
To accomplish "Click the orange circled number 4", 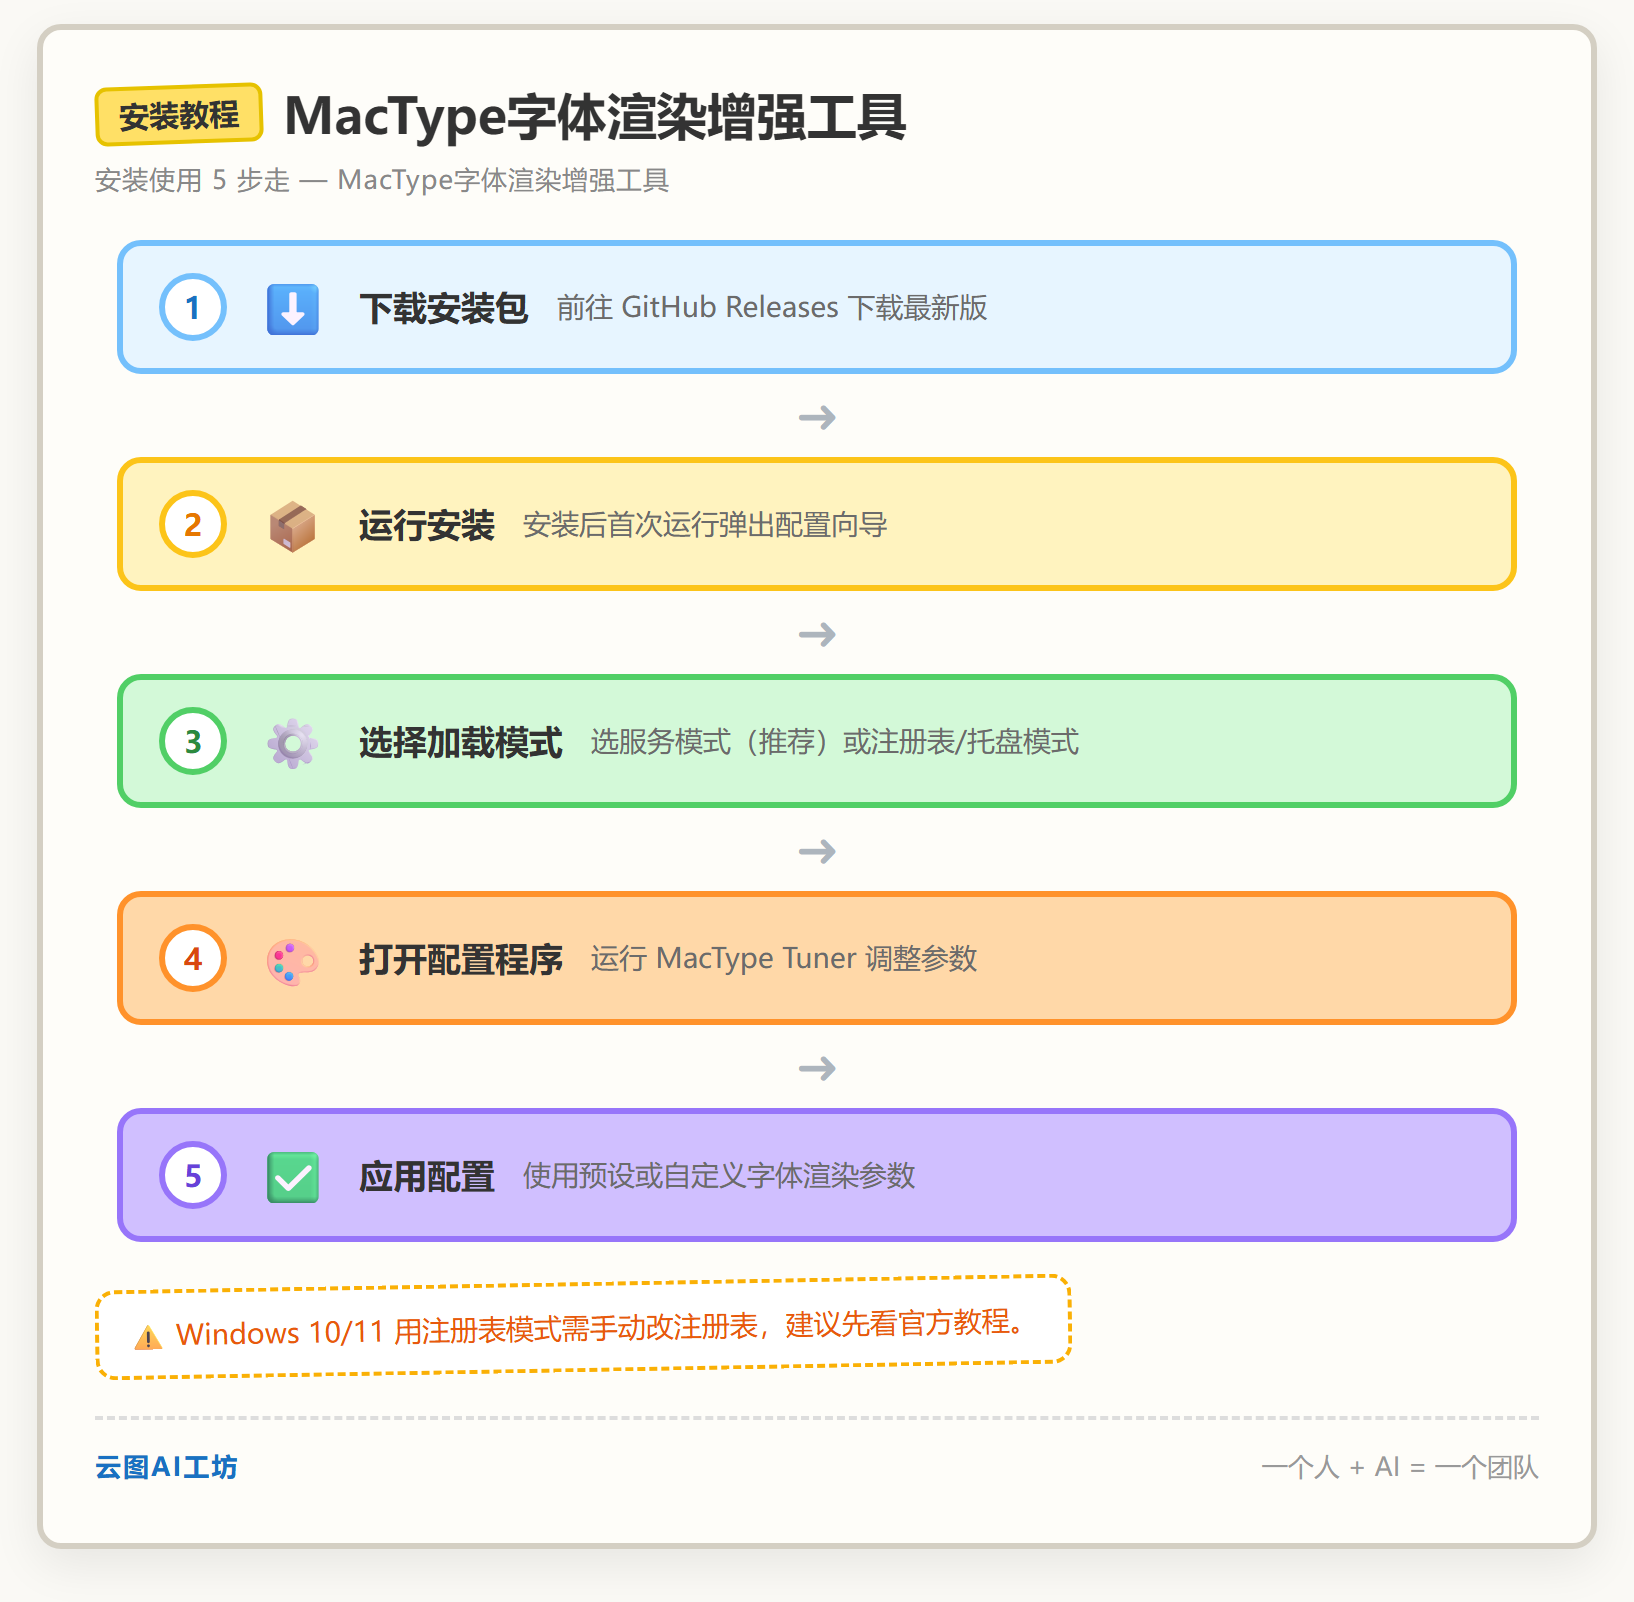I will pyautogui.click(x=193, y=959).
